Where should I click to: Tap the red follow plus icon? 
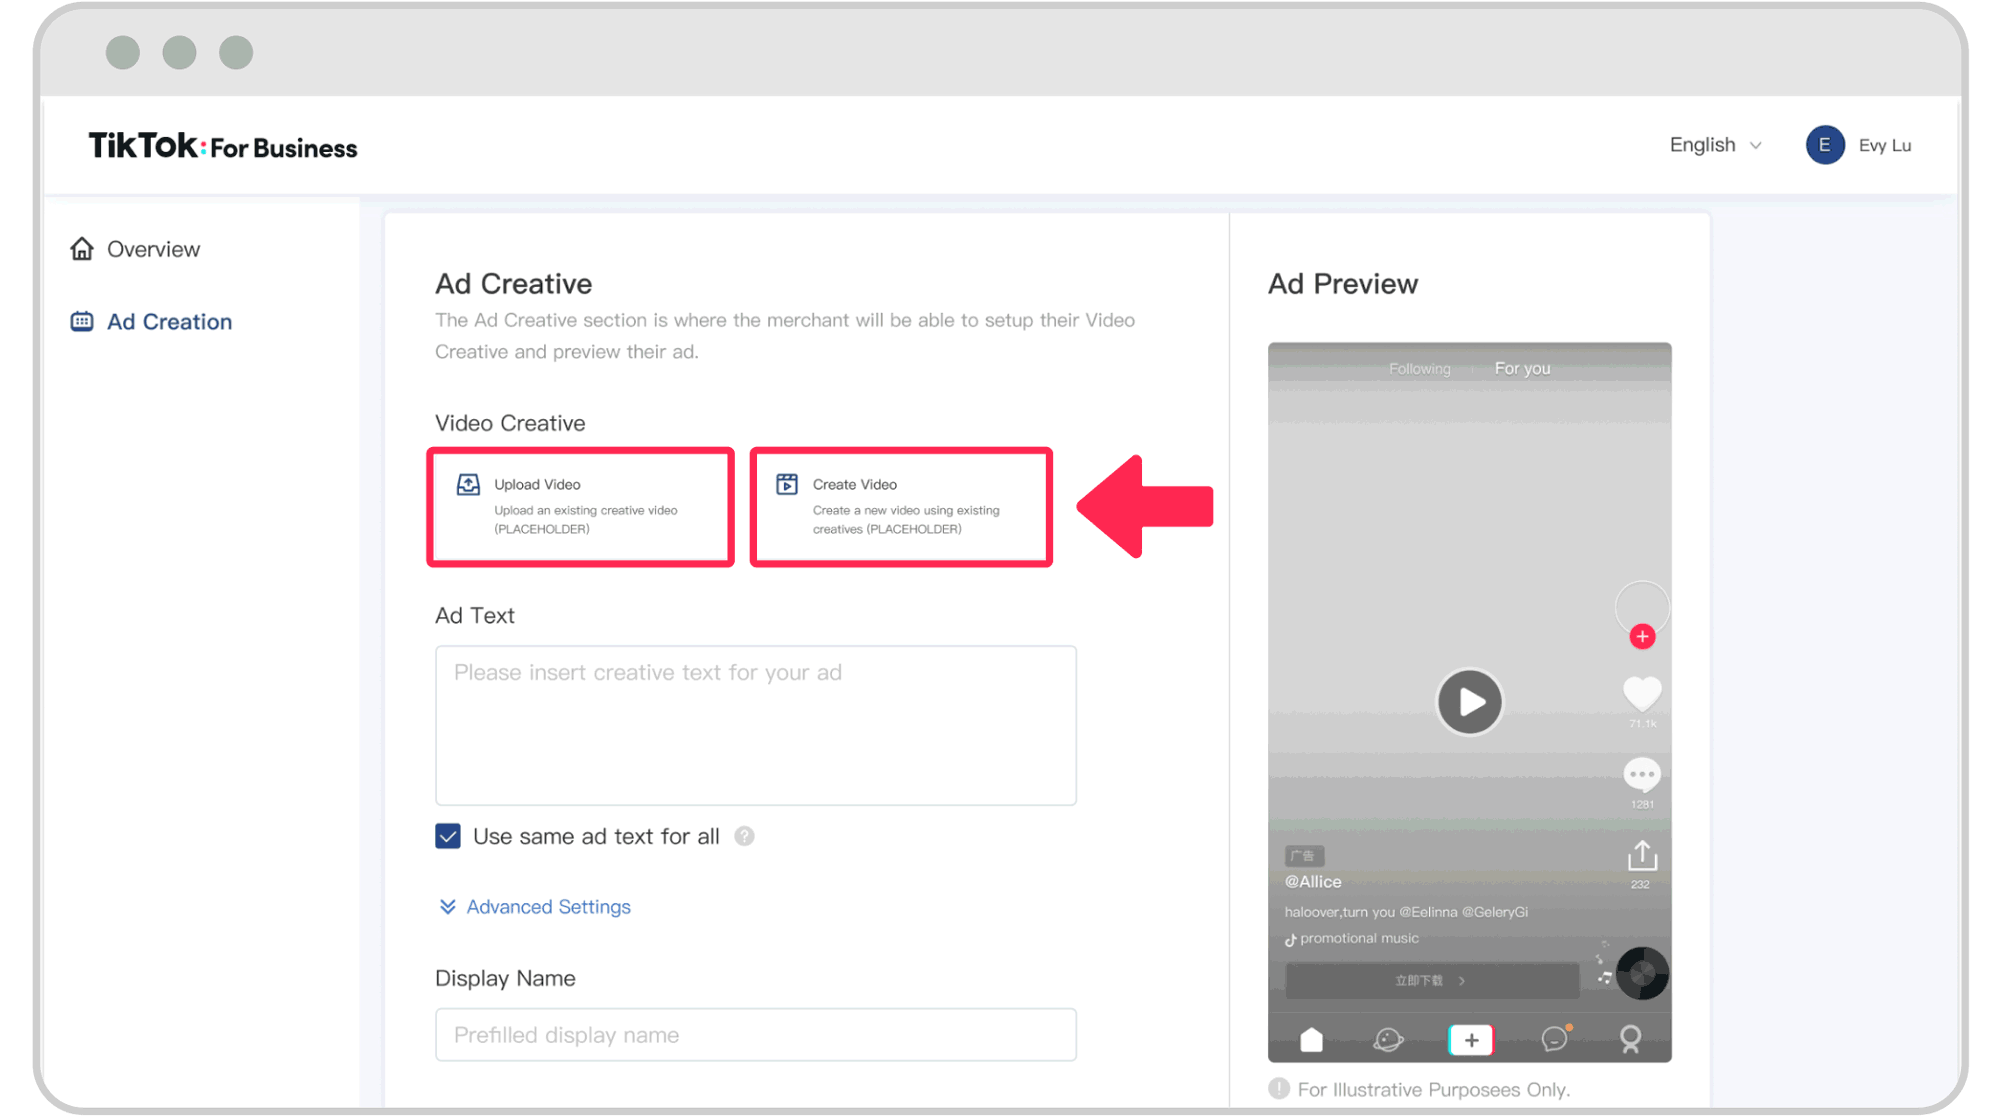[x=1642, y=637]
